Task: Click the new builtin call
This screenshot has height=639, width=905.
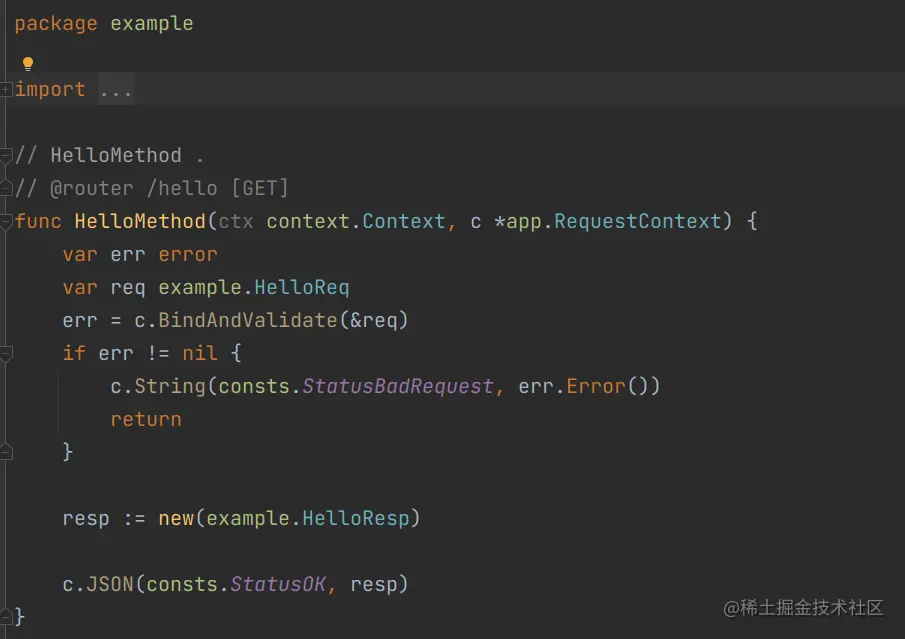Action: coord(176,518)
